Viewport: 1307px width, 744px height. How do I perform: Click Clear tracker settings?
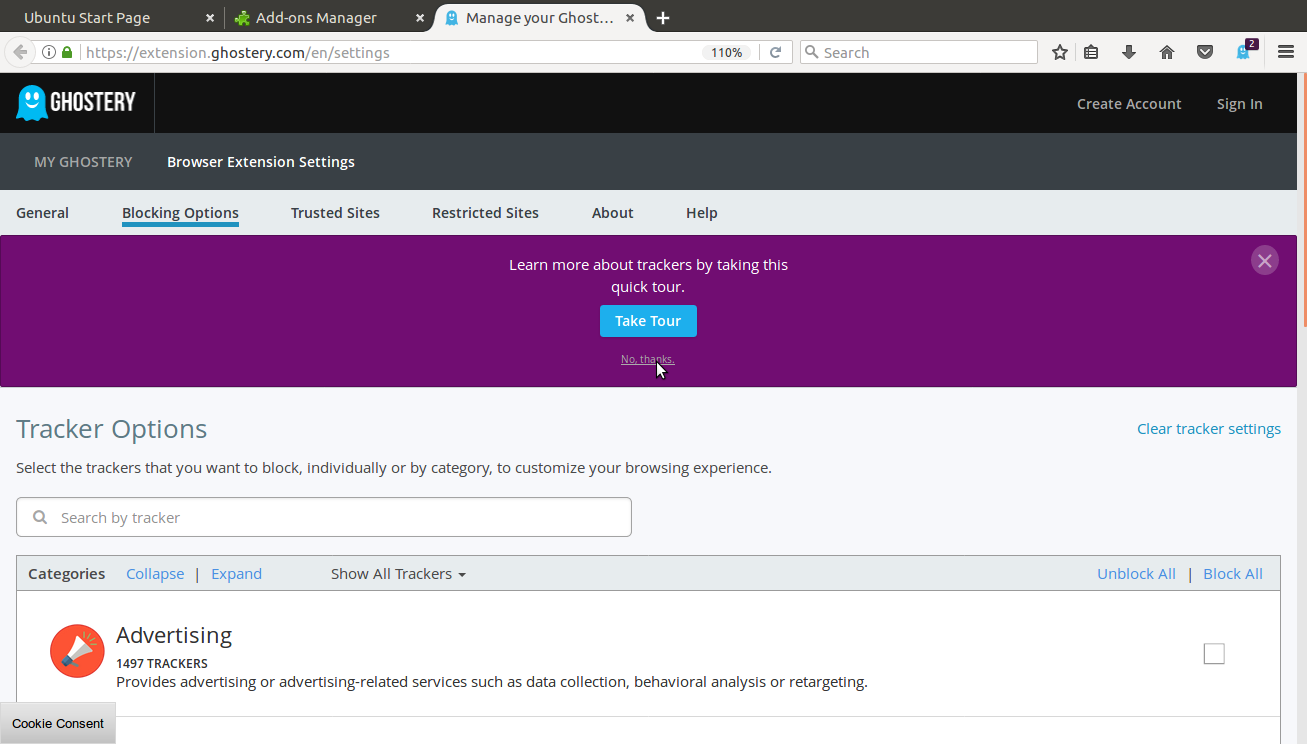coord(1208,428)
